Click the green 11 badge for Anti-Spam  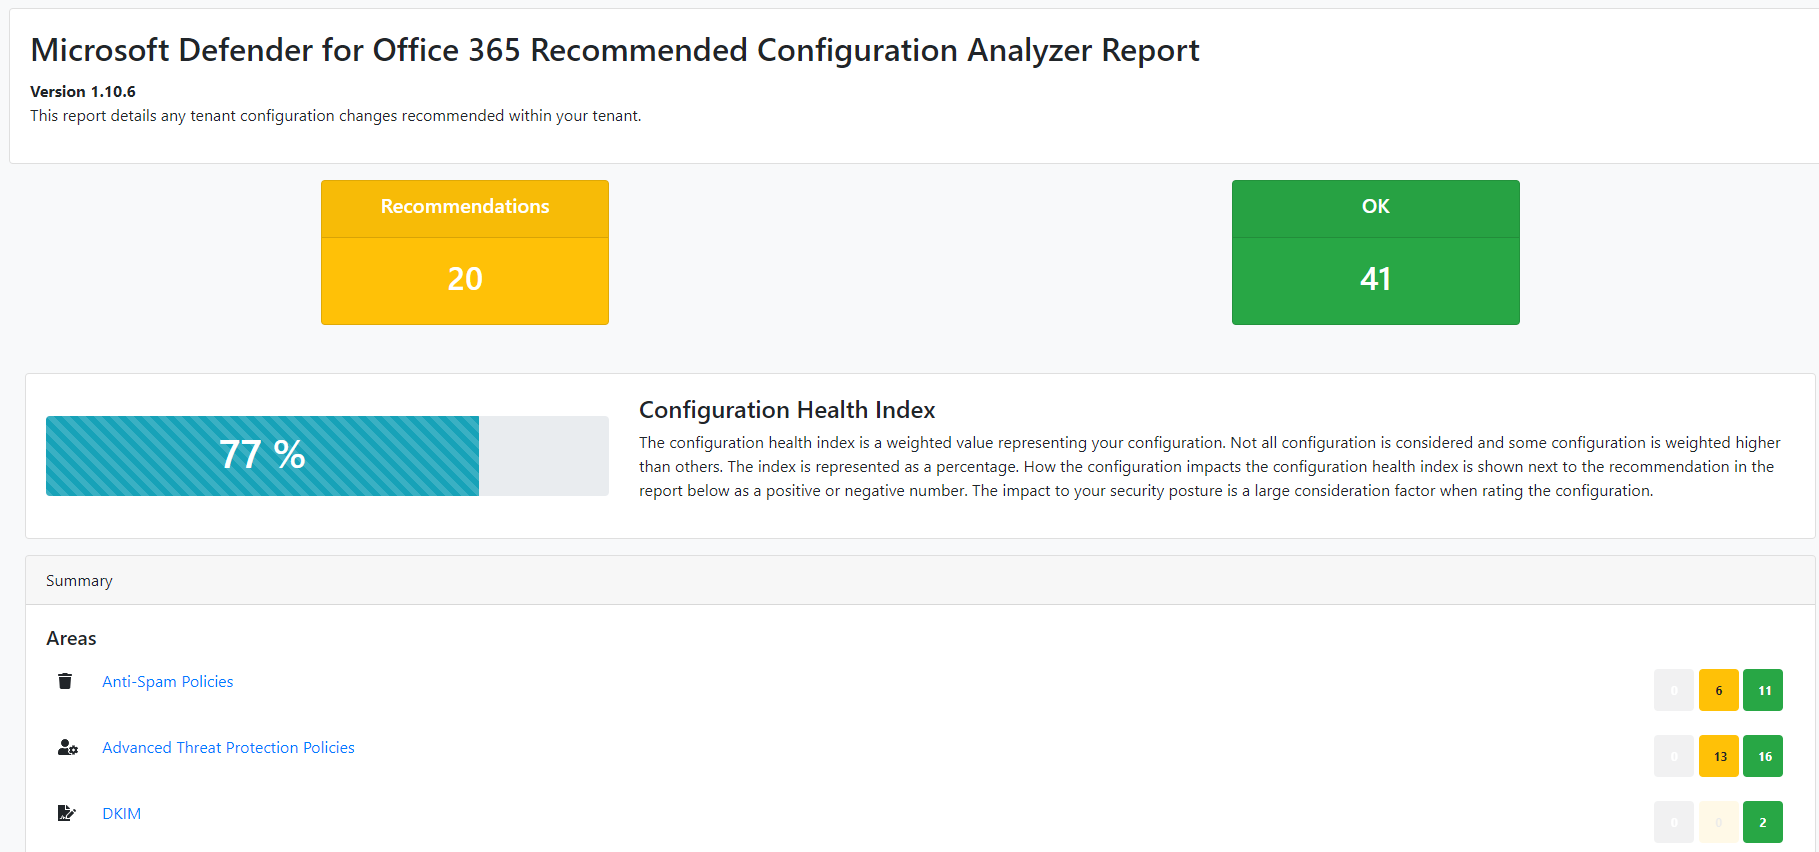click(1763, 690)
